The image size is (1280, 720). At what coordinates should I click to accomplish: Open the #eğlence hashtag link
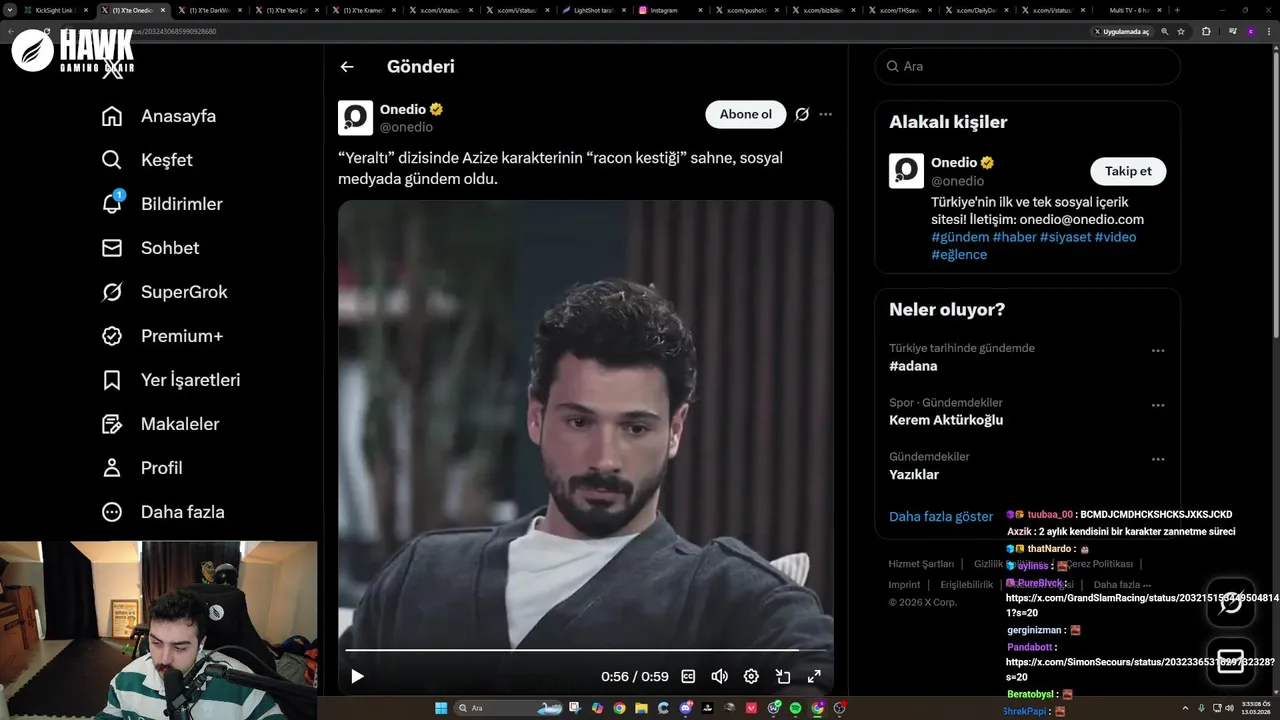click(959, 255)
